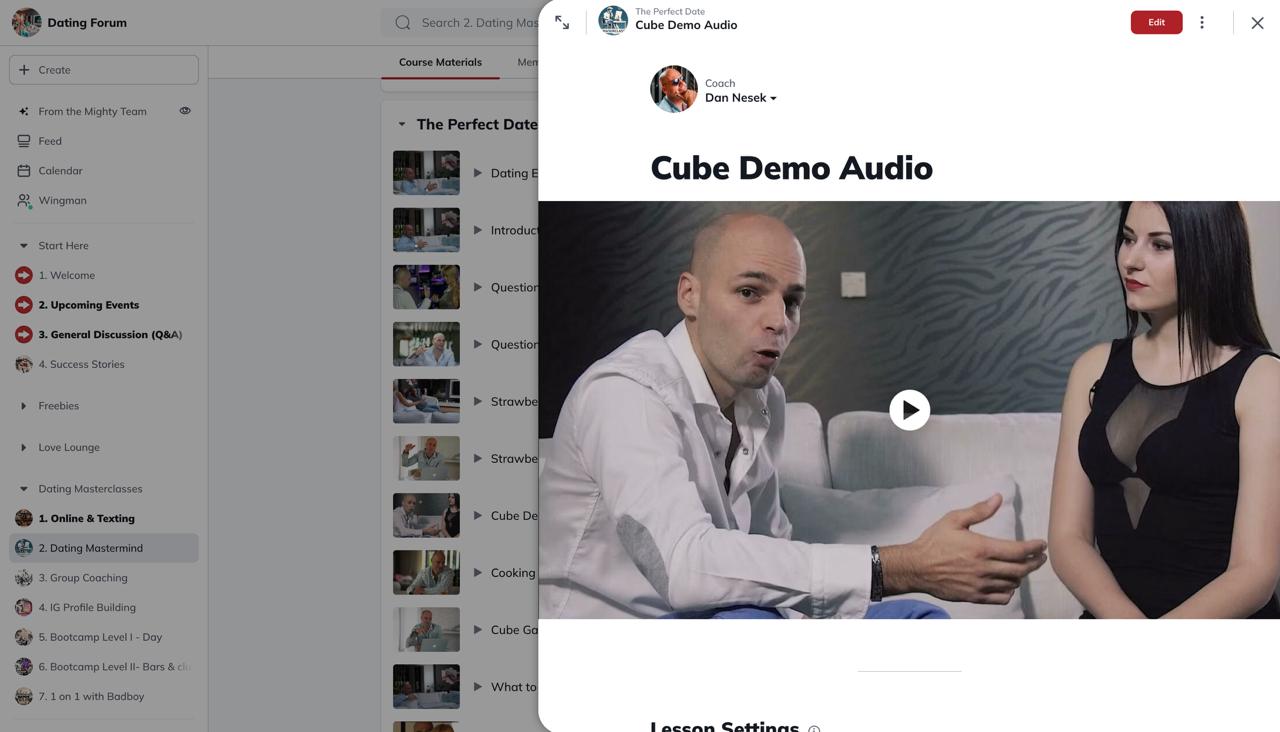Open 4. Success Stories space
Viewport: 1280px width, 732px height.
tap(81, 364)
